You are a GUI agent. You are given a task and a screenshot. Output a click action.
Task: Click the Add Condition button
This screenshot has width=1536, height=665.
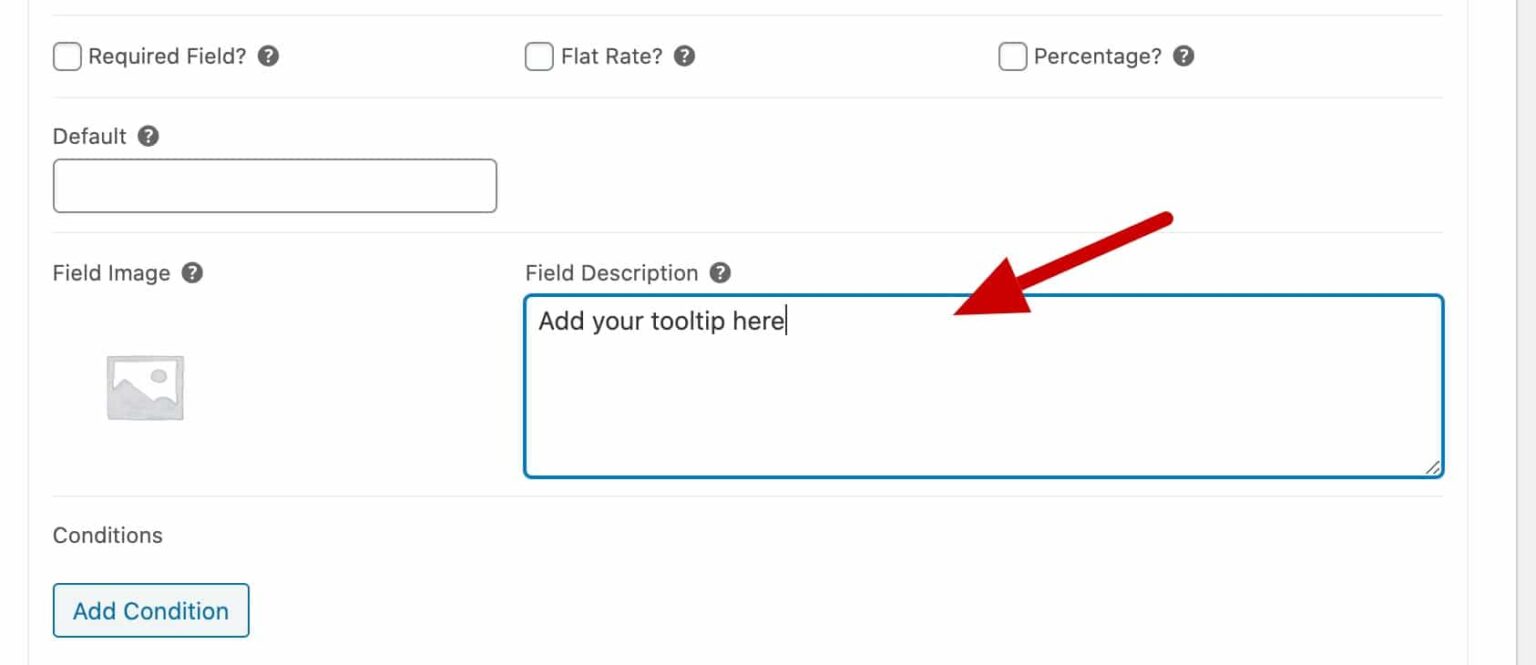tap(150, 610)
